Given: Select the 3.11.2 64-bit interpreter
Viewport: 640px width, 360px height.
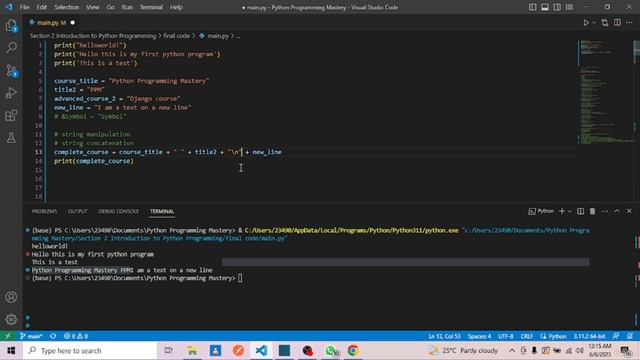Looking at the screenshot, I should 589,336.
